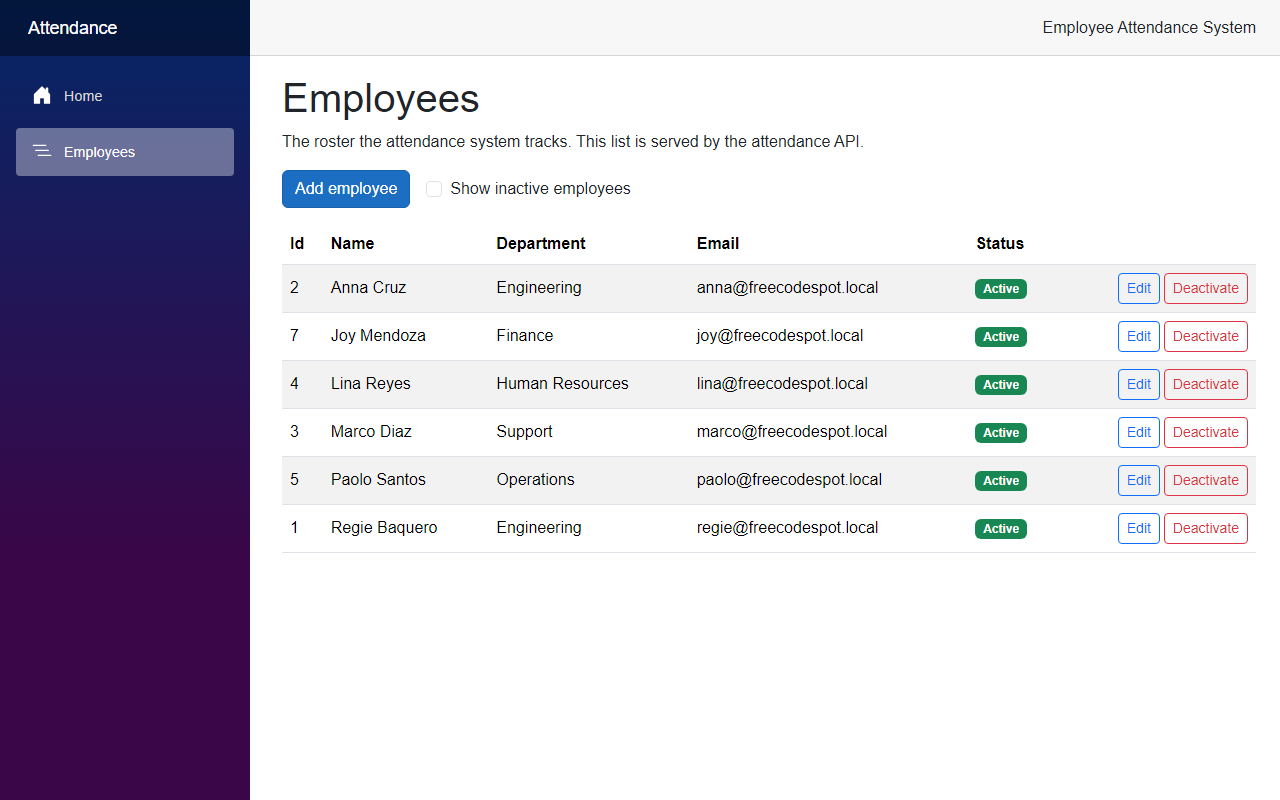Click the Email column header
Viewport: 1280px width, 800px height.
tap(718, 243)
